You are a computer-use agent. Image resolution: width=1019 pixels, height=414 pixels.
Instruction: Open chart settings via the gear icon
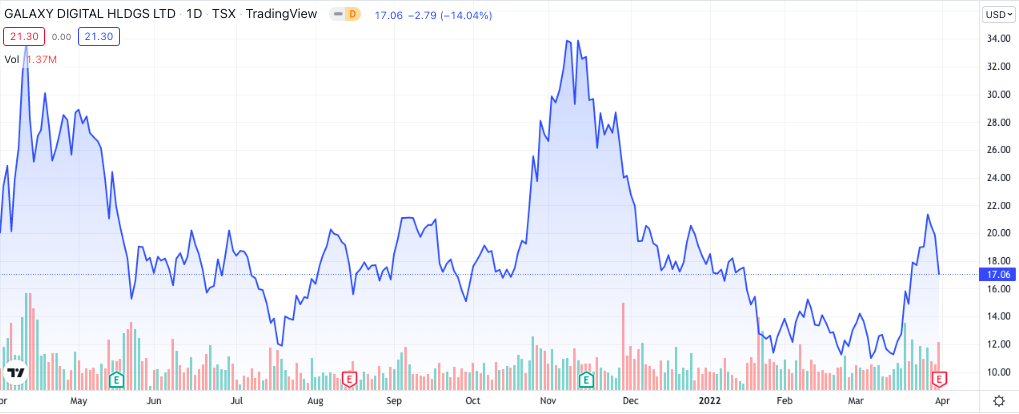(x=996, y=400)
